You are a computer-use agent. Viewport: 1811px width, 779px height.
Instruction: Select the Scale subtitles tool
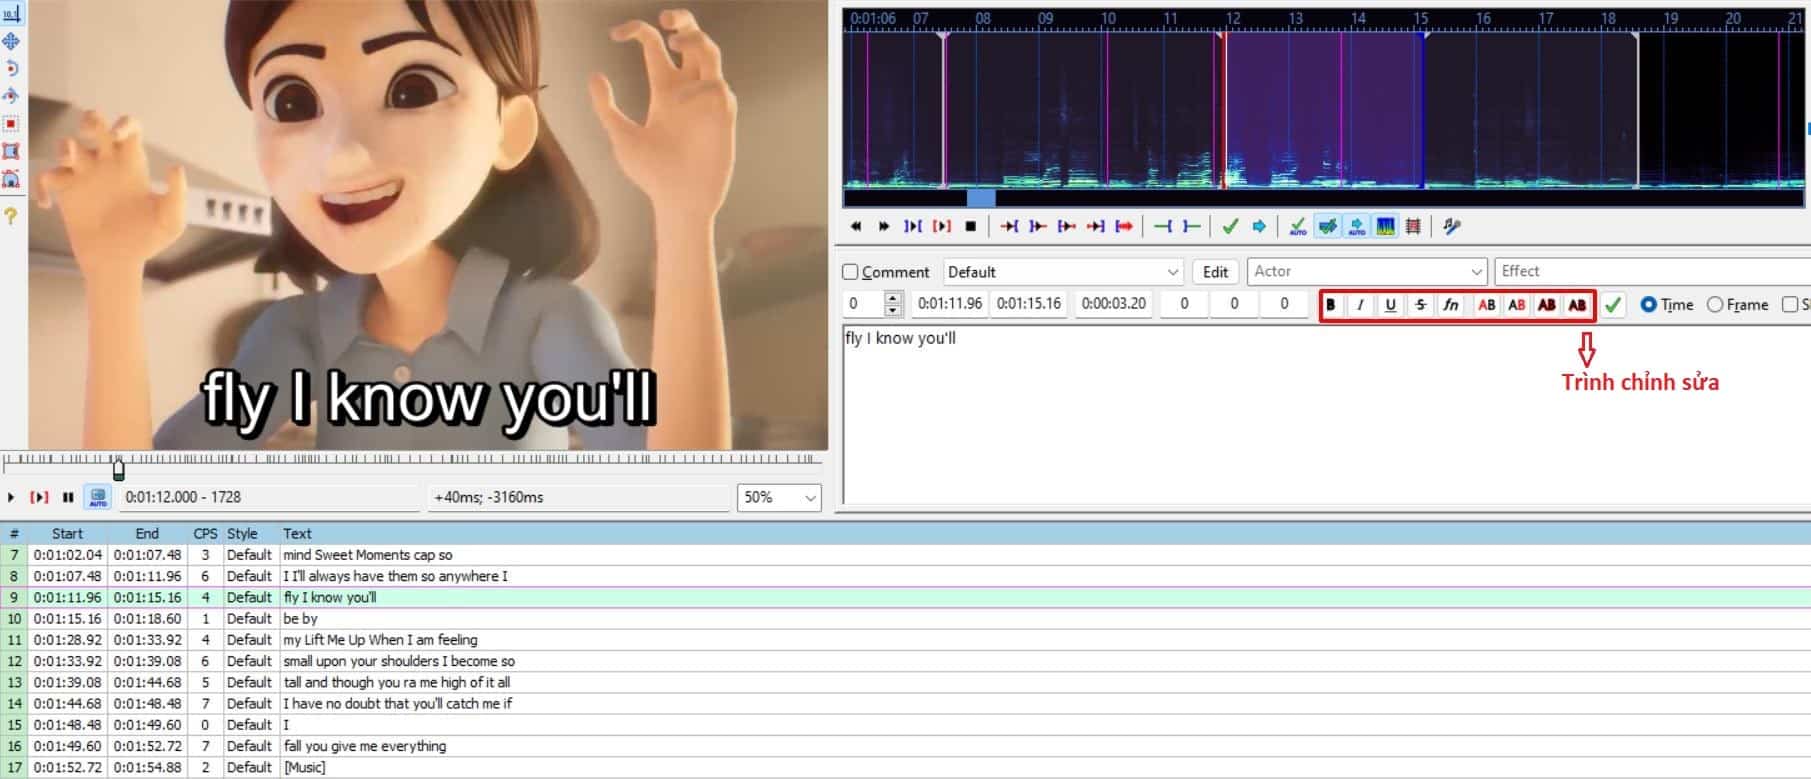[11, 124]
